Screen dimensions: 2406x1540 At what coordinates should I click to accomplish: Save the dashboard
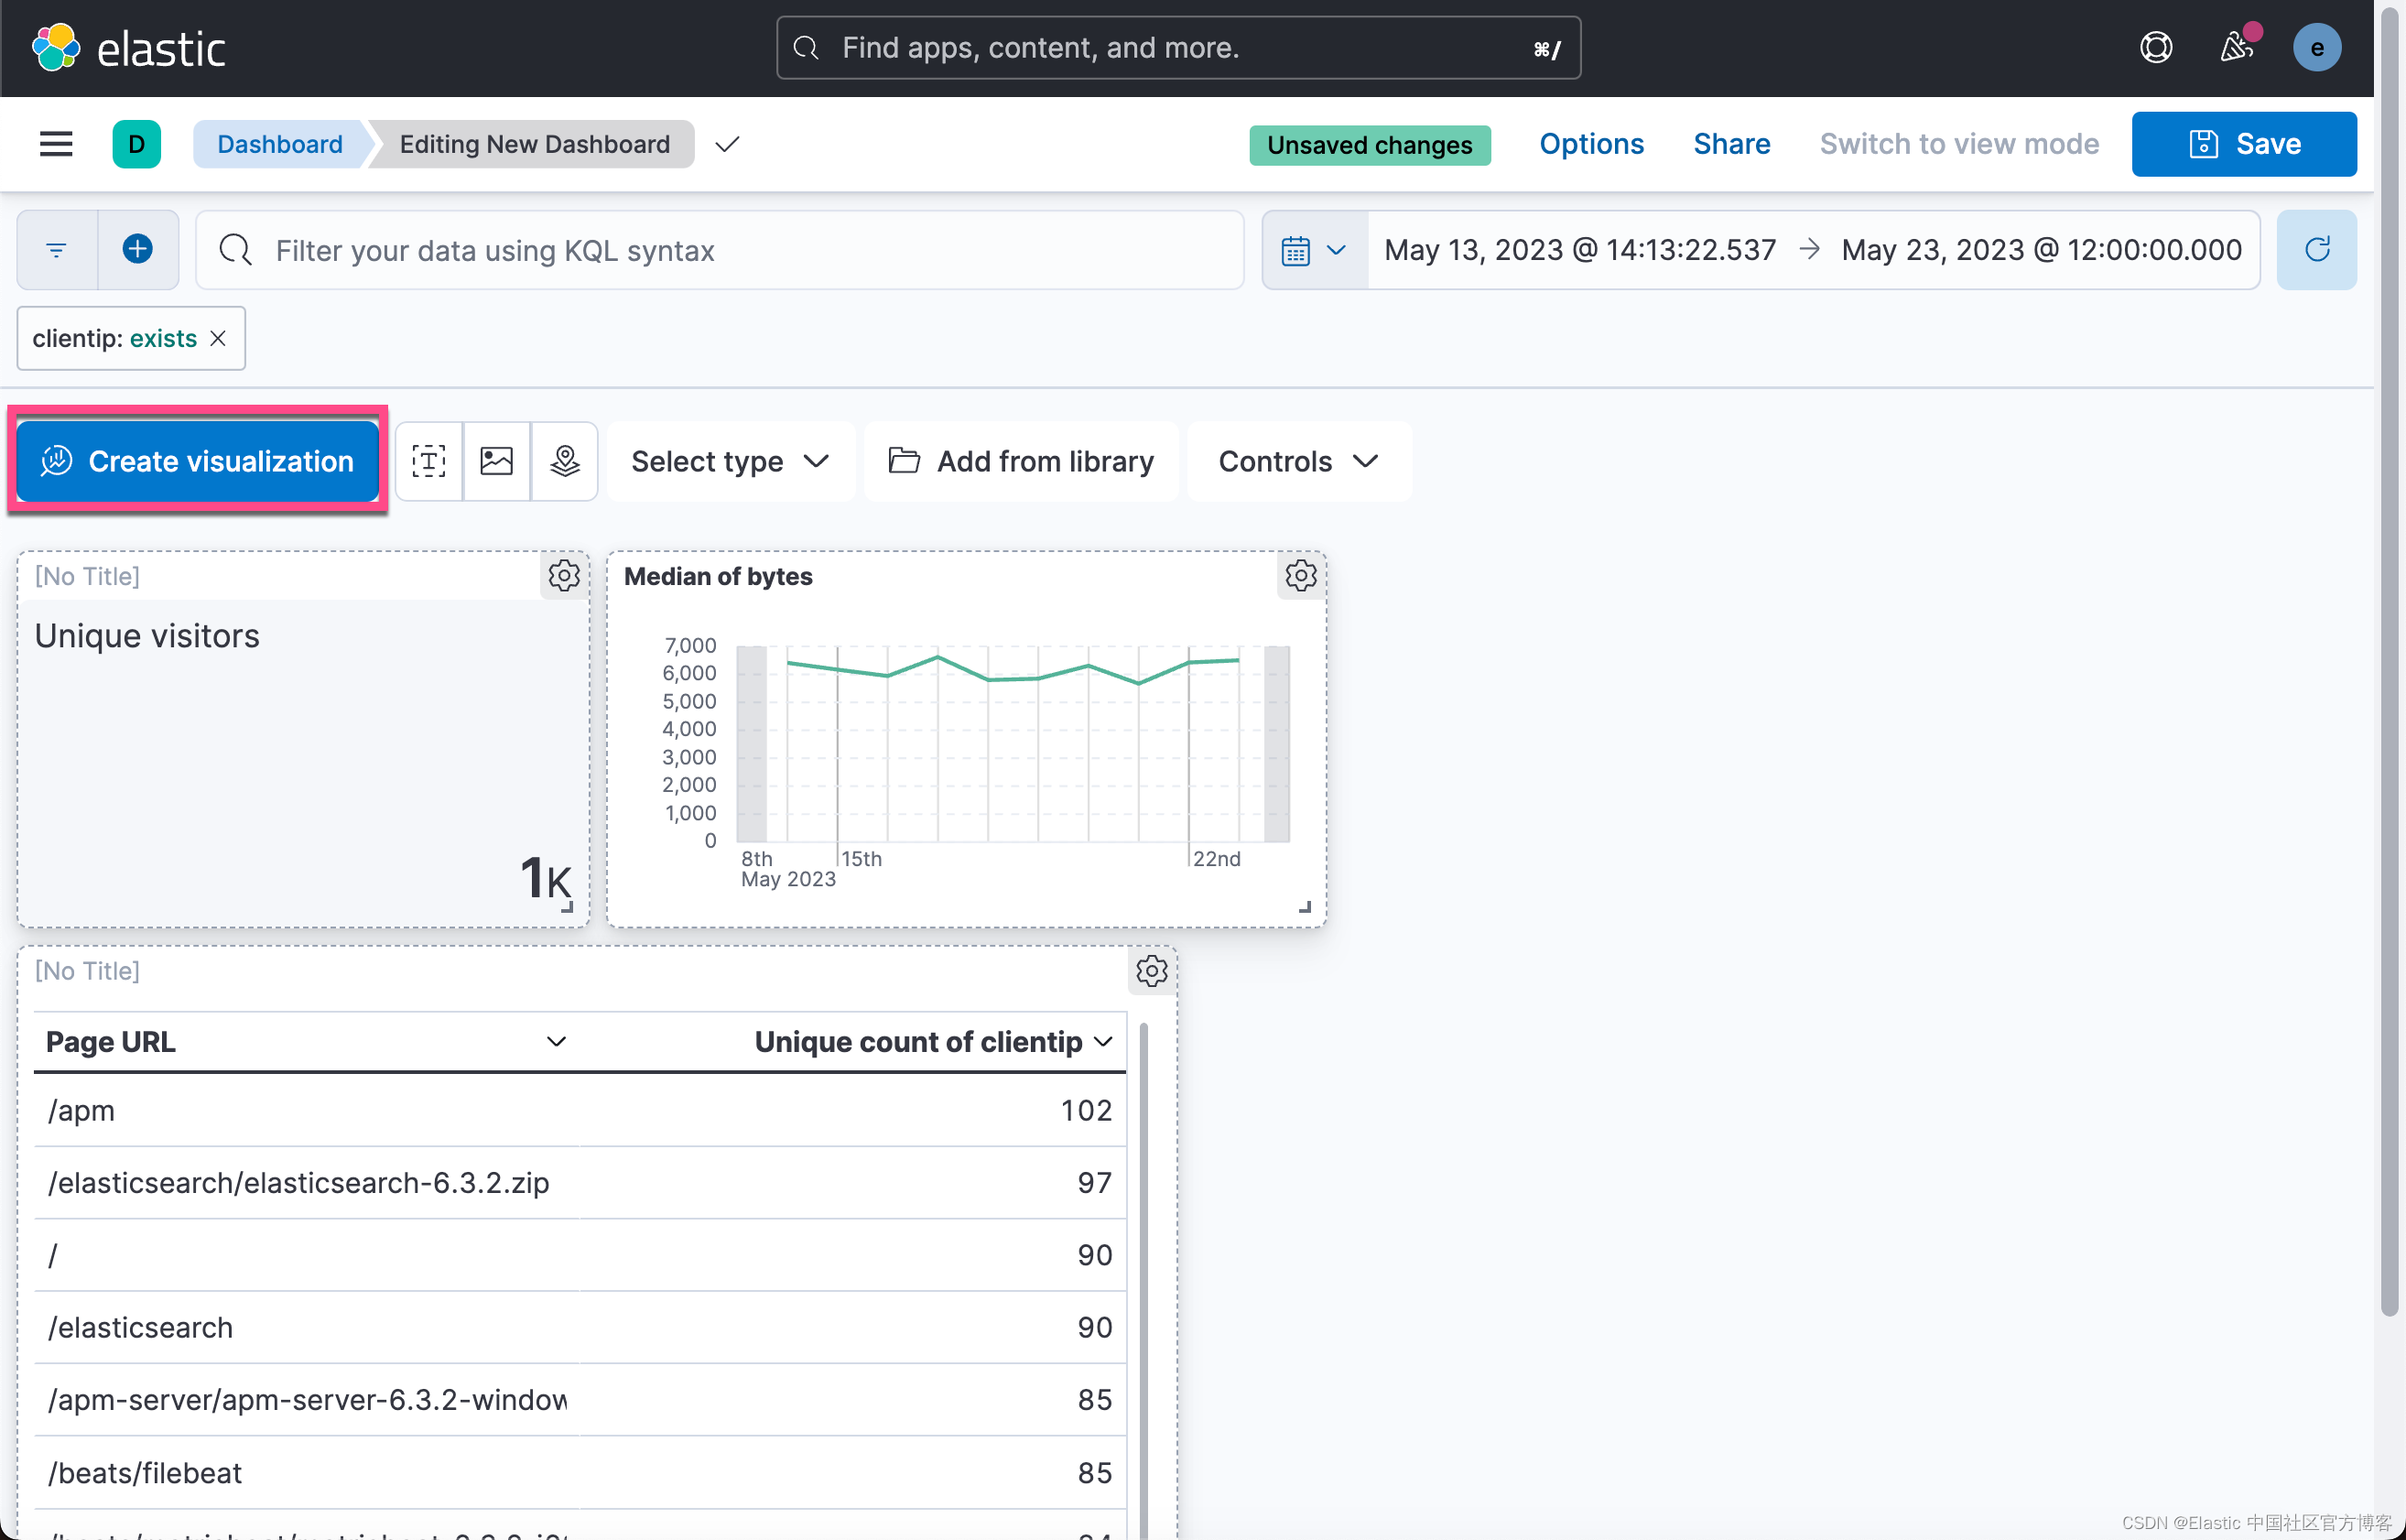click(x=2244, y=144)
